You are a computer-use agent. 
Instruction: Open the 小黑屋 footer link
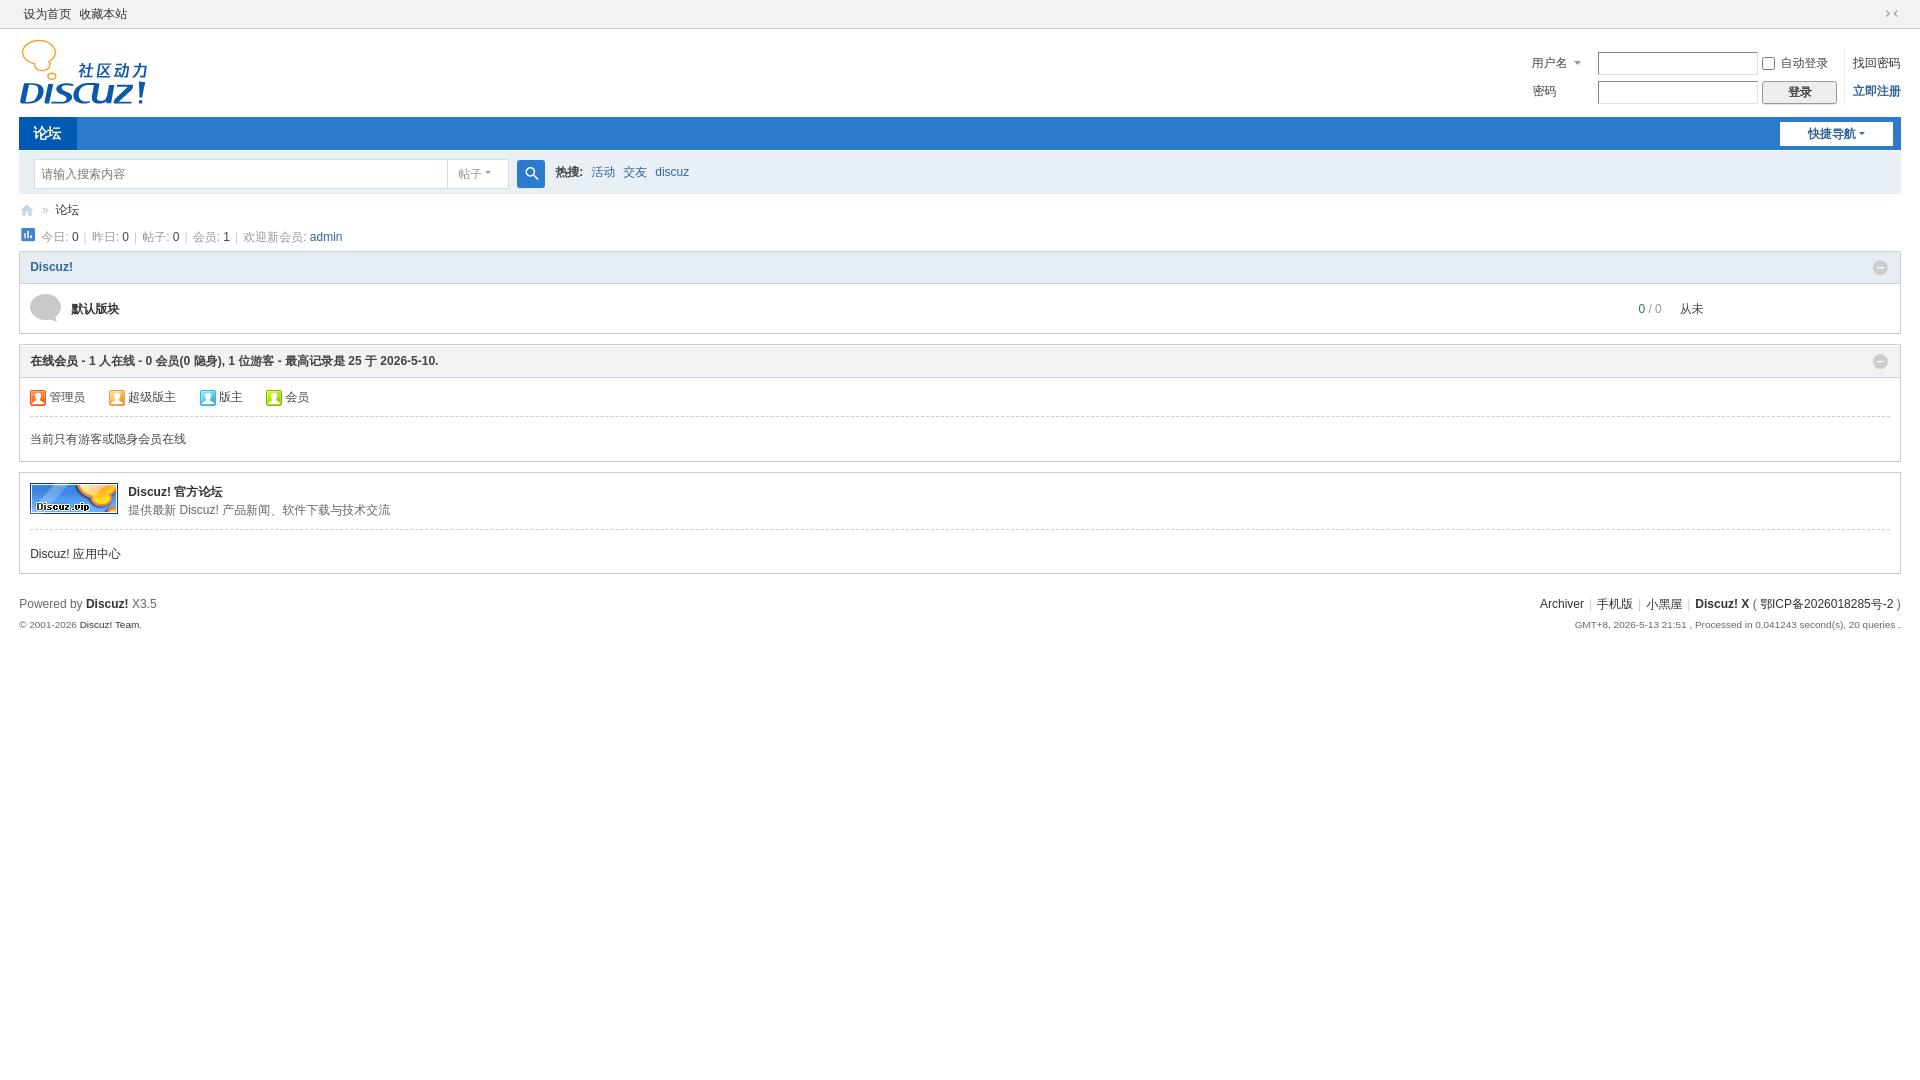pos(1664,604)
